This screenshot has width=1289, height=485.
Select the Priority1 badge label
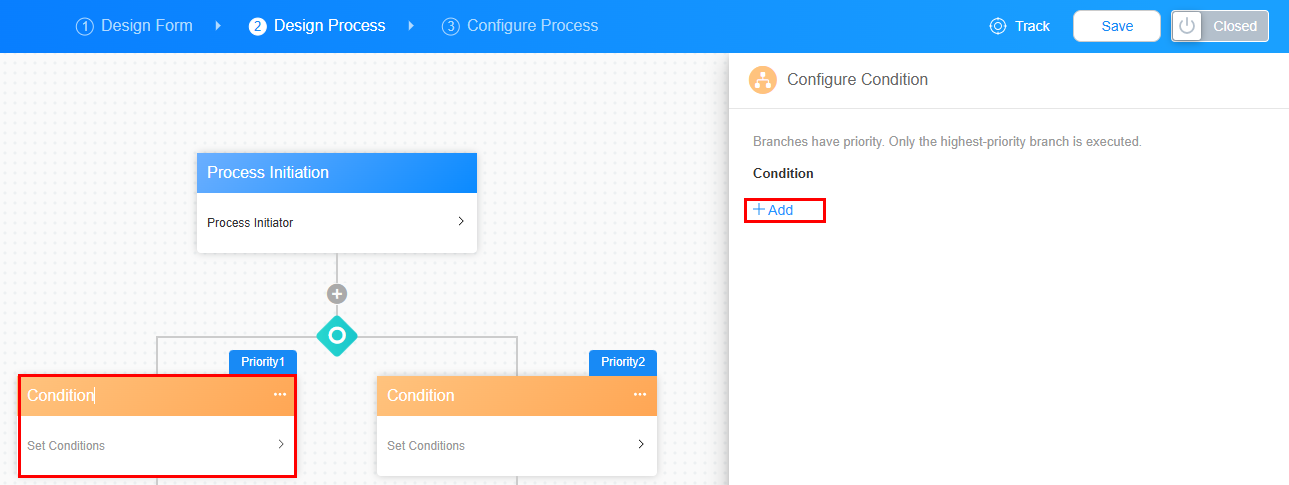pos(263,362)
